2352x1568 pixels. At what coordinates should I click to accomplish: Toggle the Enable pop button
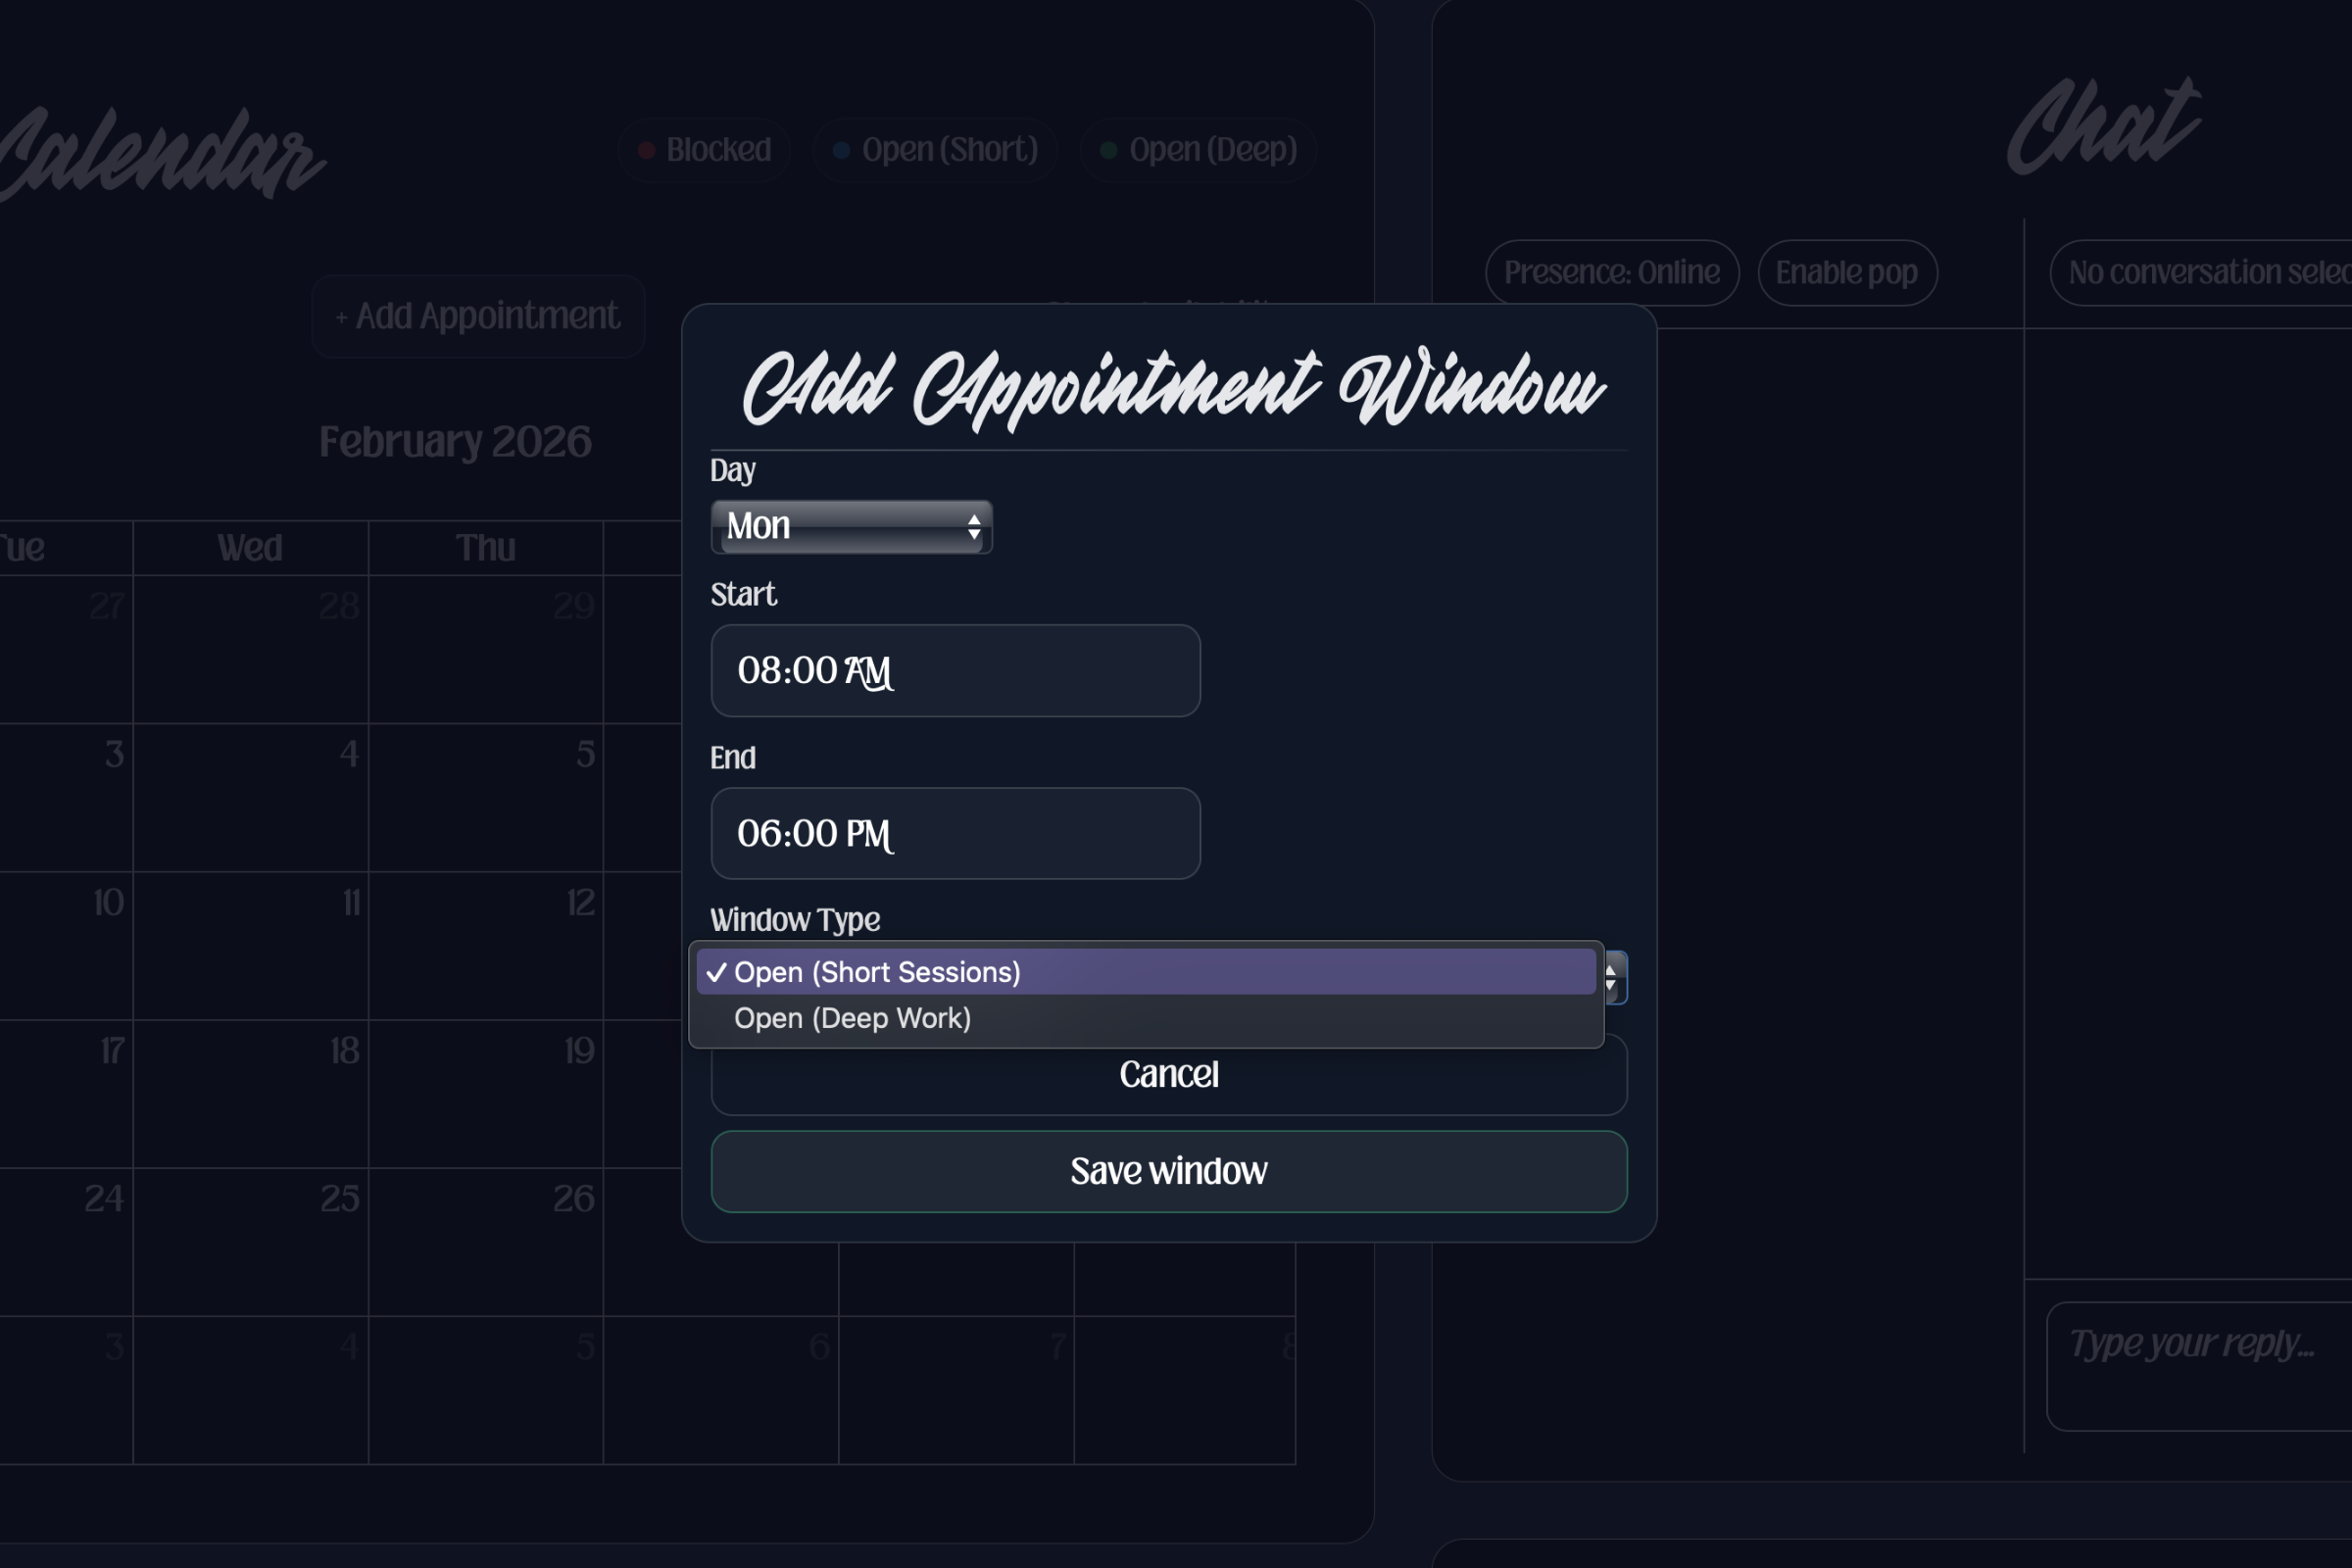1846,272
